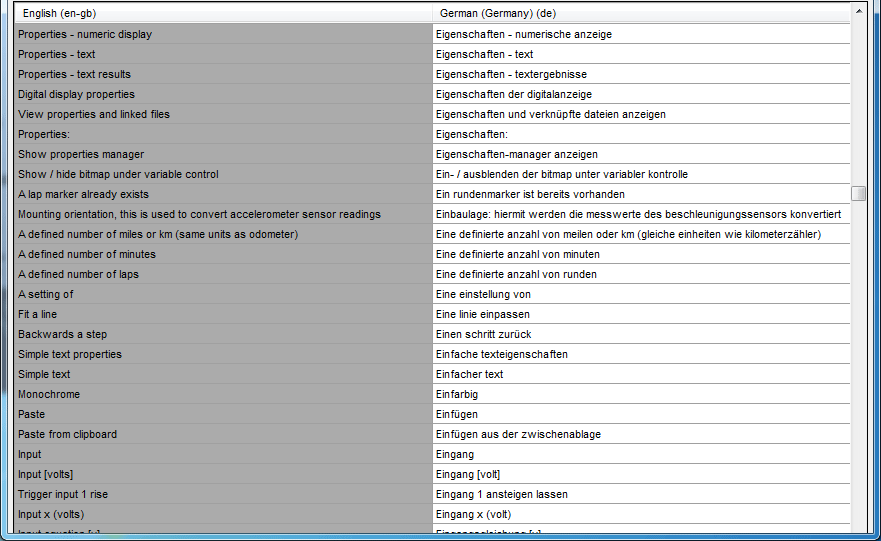Select the 'A defined number of laps' row
This screenshot has height=541, width=881.
pyautogui.click(x=223, y=274)
